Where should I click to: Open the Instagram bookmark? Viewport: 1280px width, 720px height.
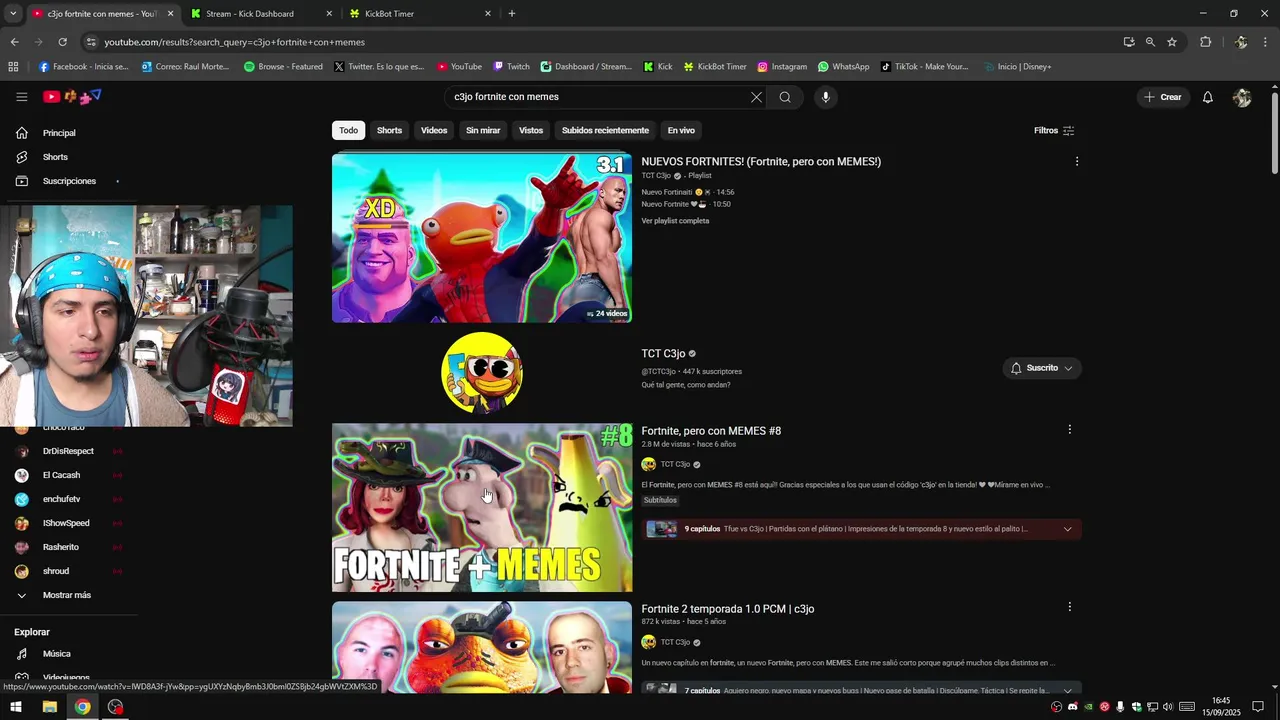782,67
